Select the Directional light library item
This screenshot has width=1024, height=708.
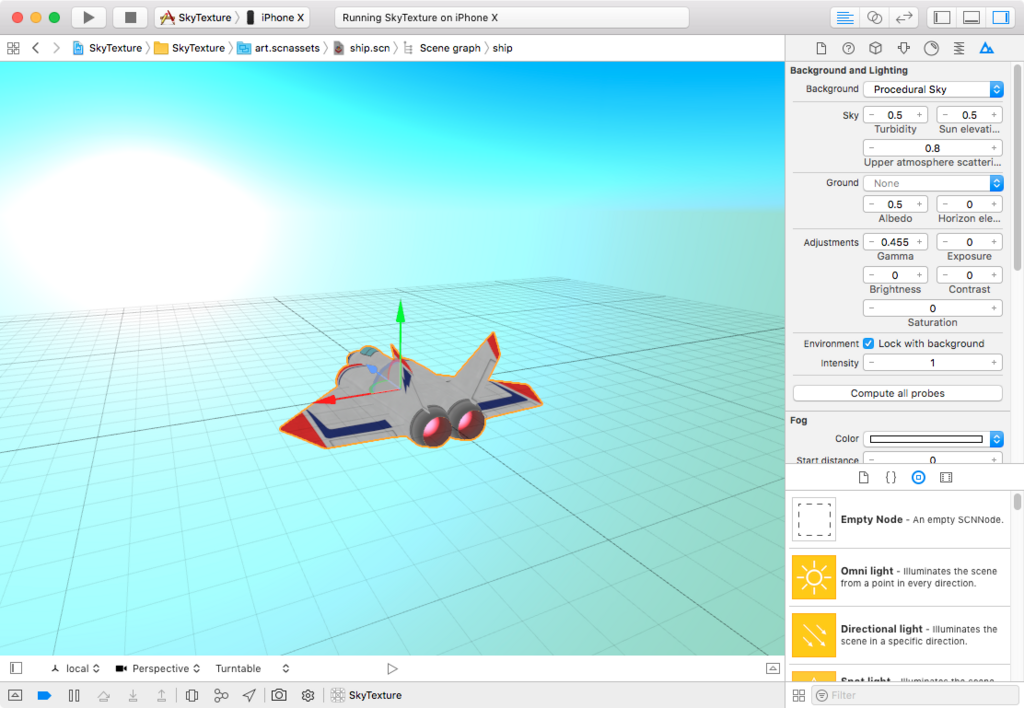901,635
